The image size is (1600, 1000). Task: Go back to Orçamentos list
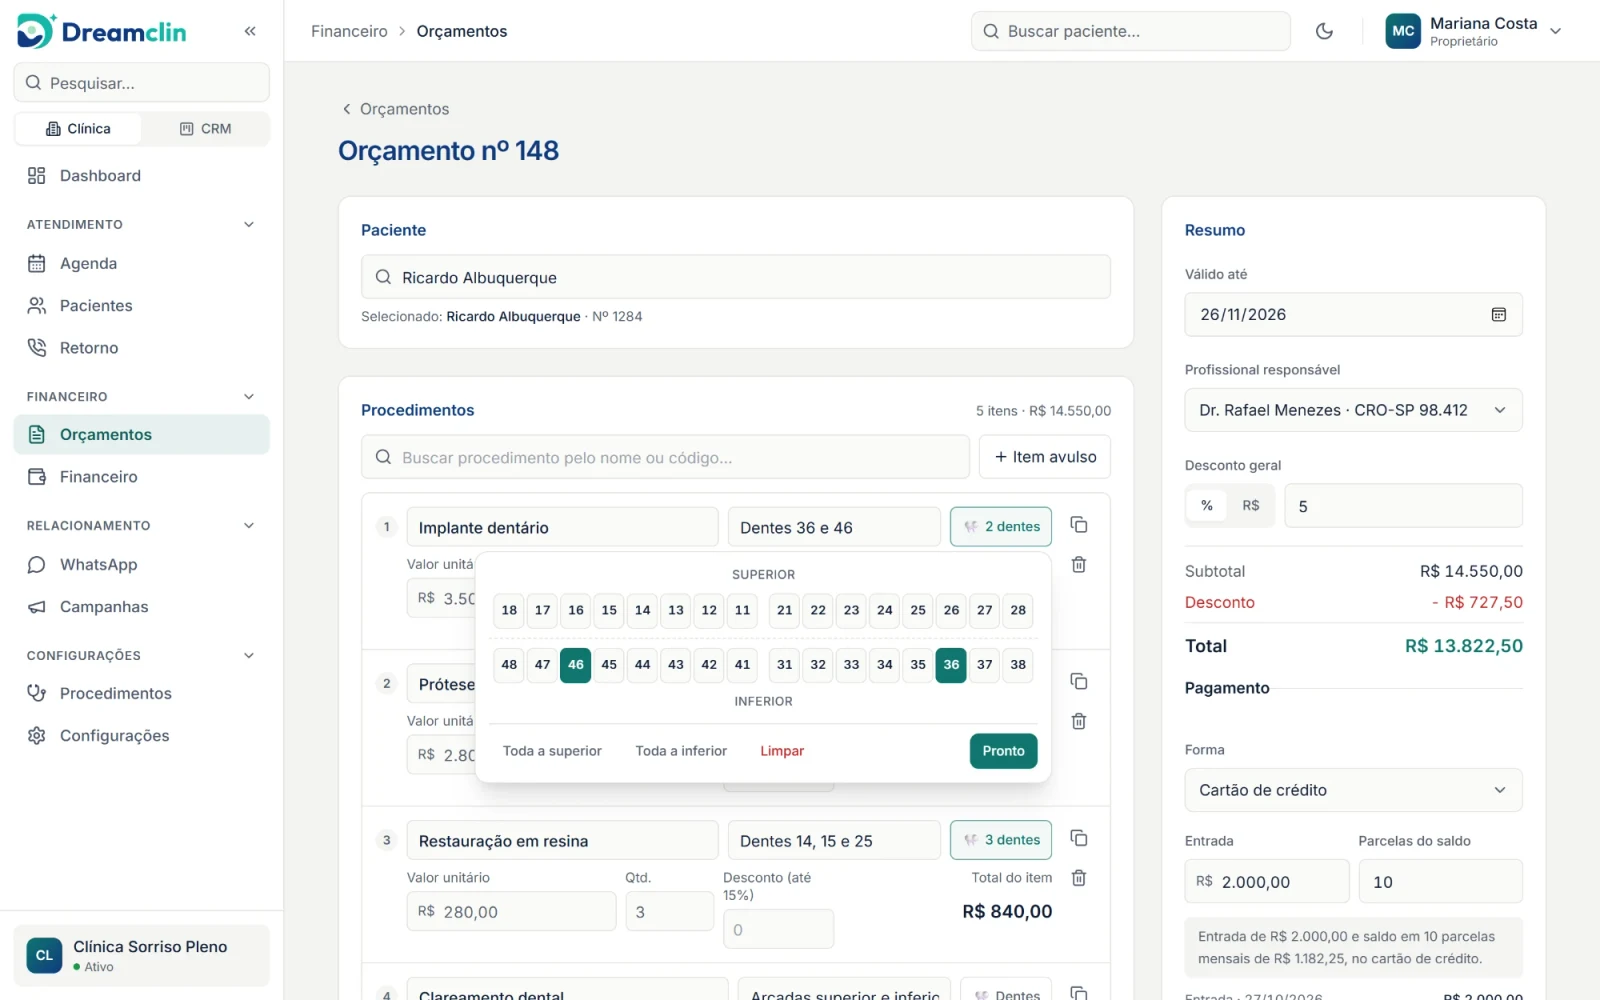[396, 109]
